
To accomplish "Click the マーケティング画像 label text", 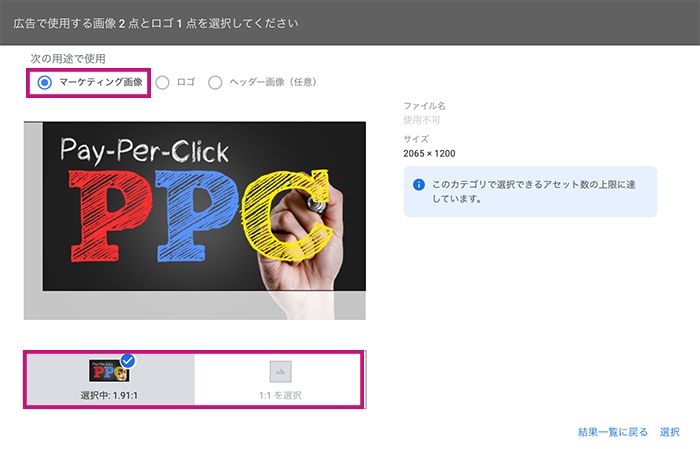I will coord(101,82).
